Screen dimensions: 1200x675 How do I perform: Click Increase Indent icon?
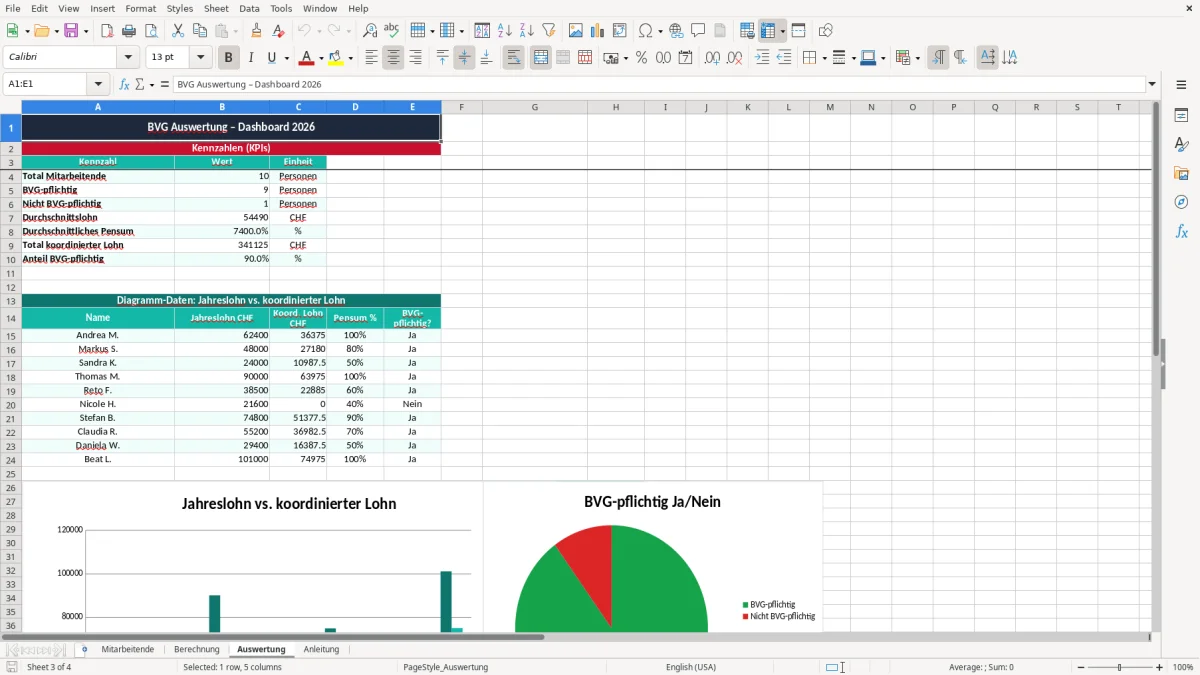coord(762,58)
